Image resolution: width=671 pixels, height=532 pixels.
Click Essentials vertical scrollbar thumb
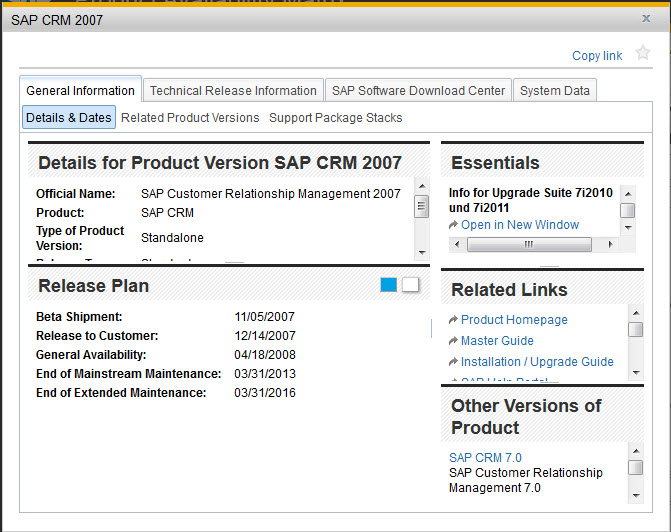point(628,211)
